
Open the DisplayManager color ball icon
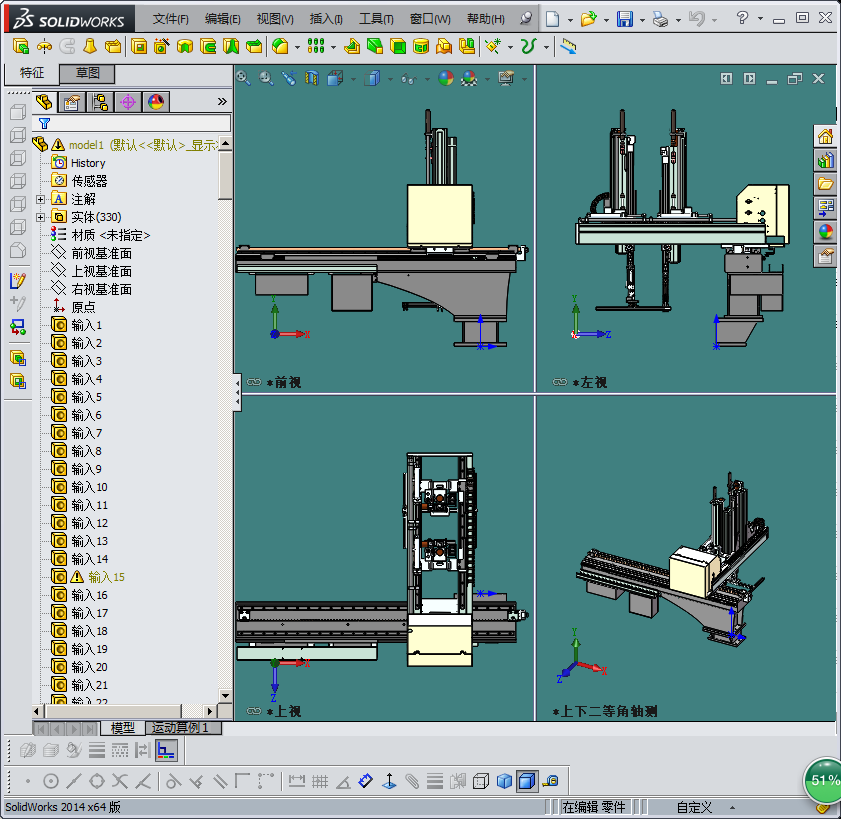click(155, 101)
